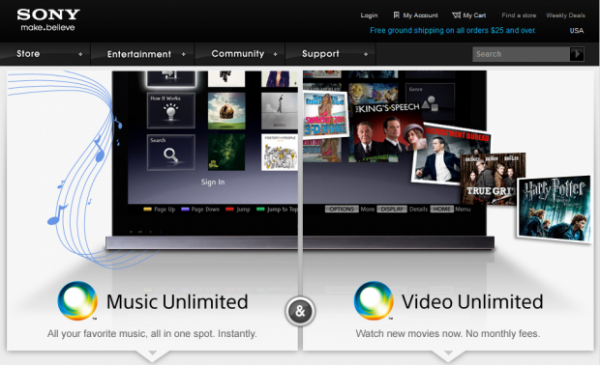Click the floating island album cover

pyautogui.click(x=227, y=111)
